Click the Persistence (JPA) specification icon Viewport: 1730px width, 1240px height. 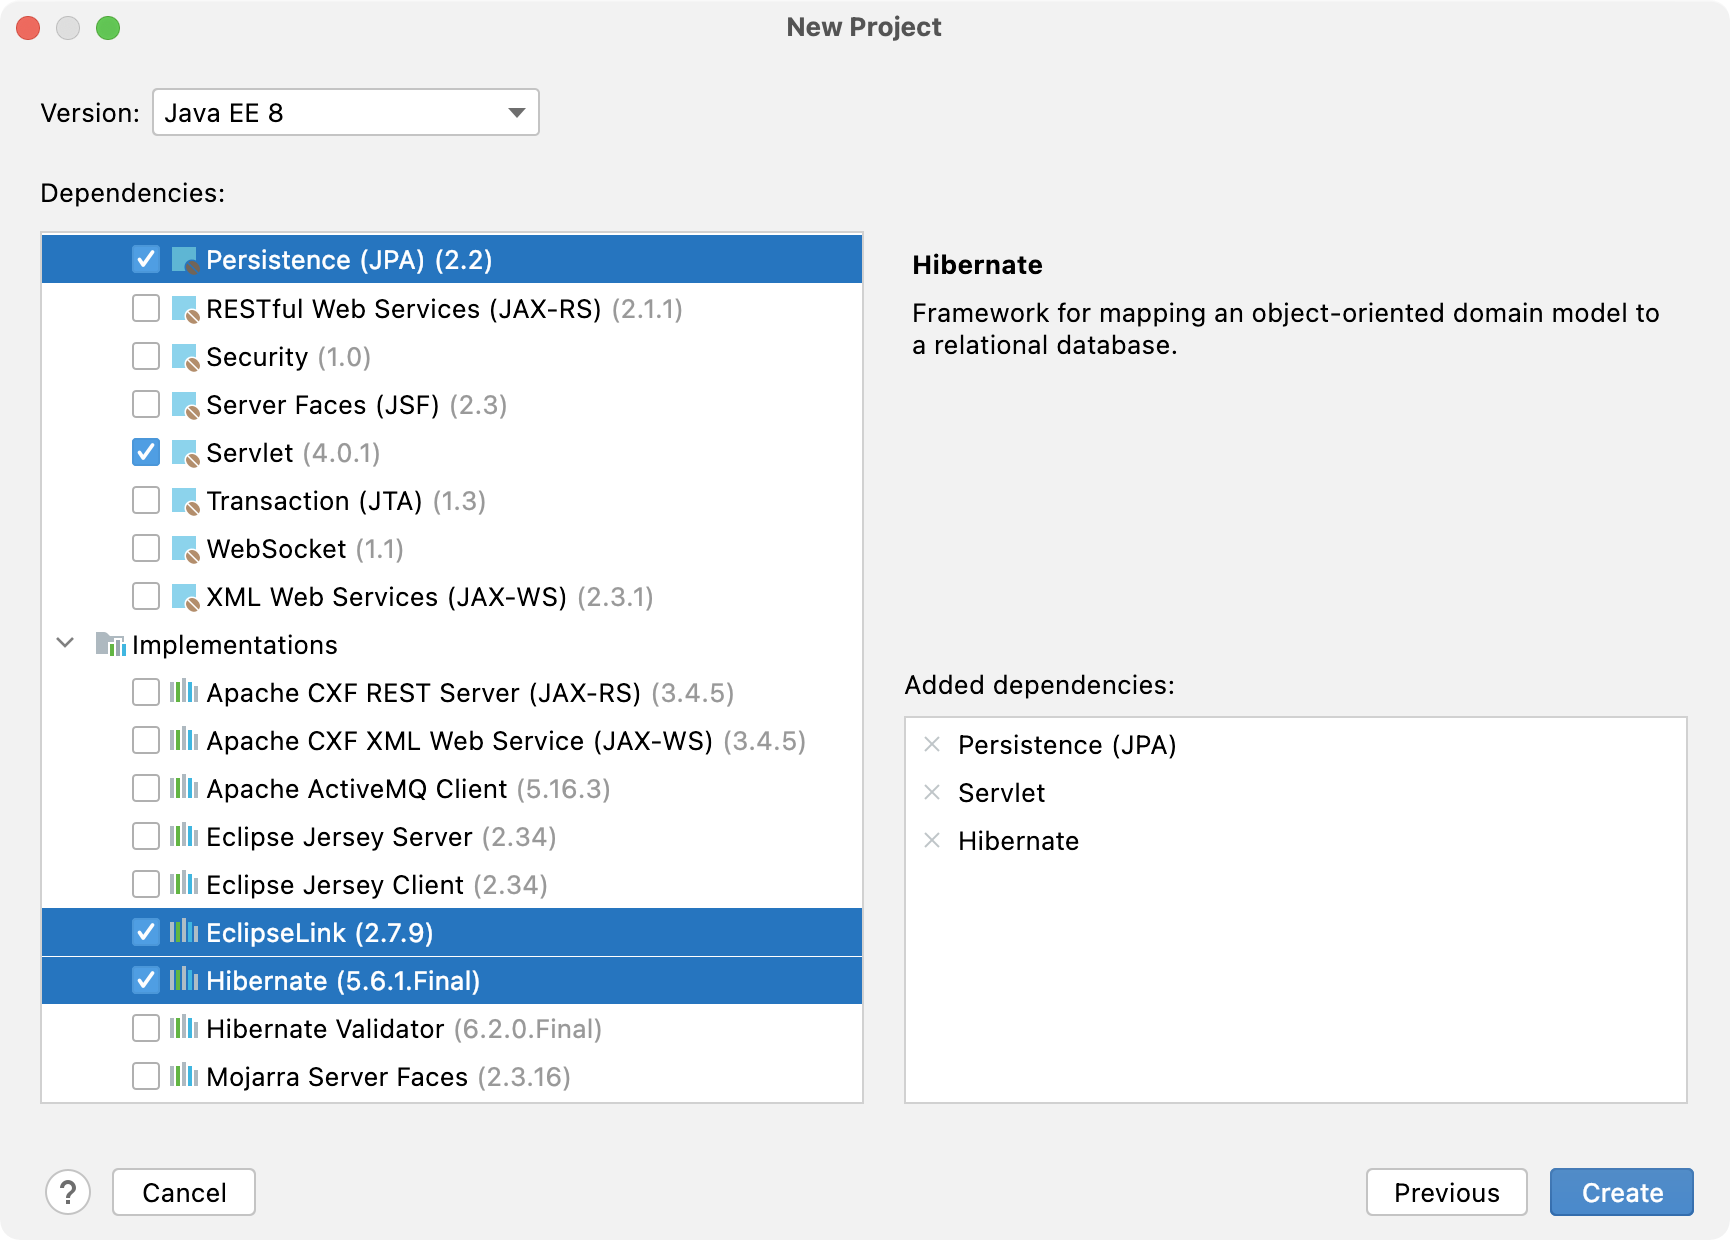pyautogui.click(x=185, y=260)
